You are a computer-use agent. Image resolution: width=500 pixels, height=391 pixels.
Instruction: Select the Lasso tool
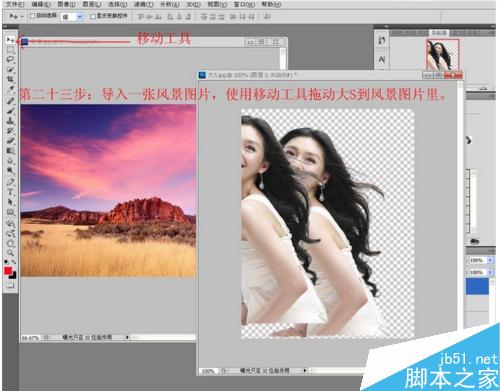pyautogui.click(x=10, y=60)
